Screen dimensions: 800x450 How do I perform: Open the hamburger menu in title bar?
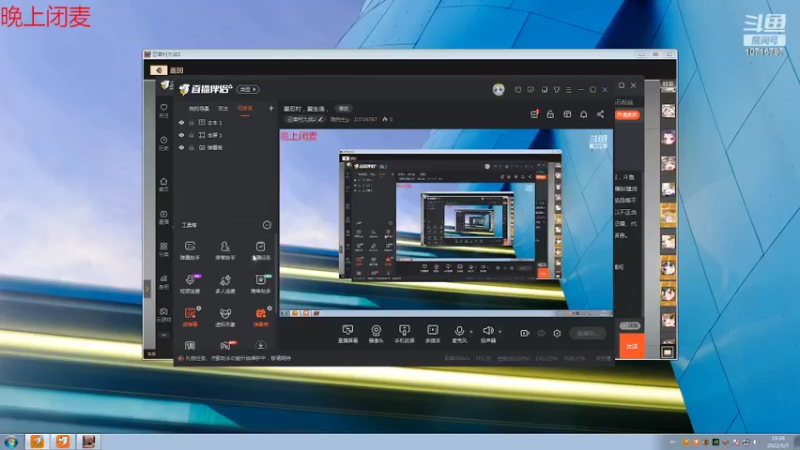[568, 90]
